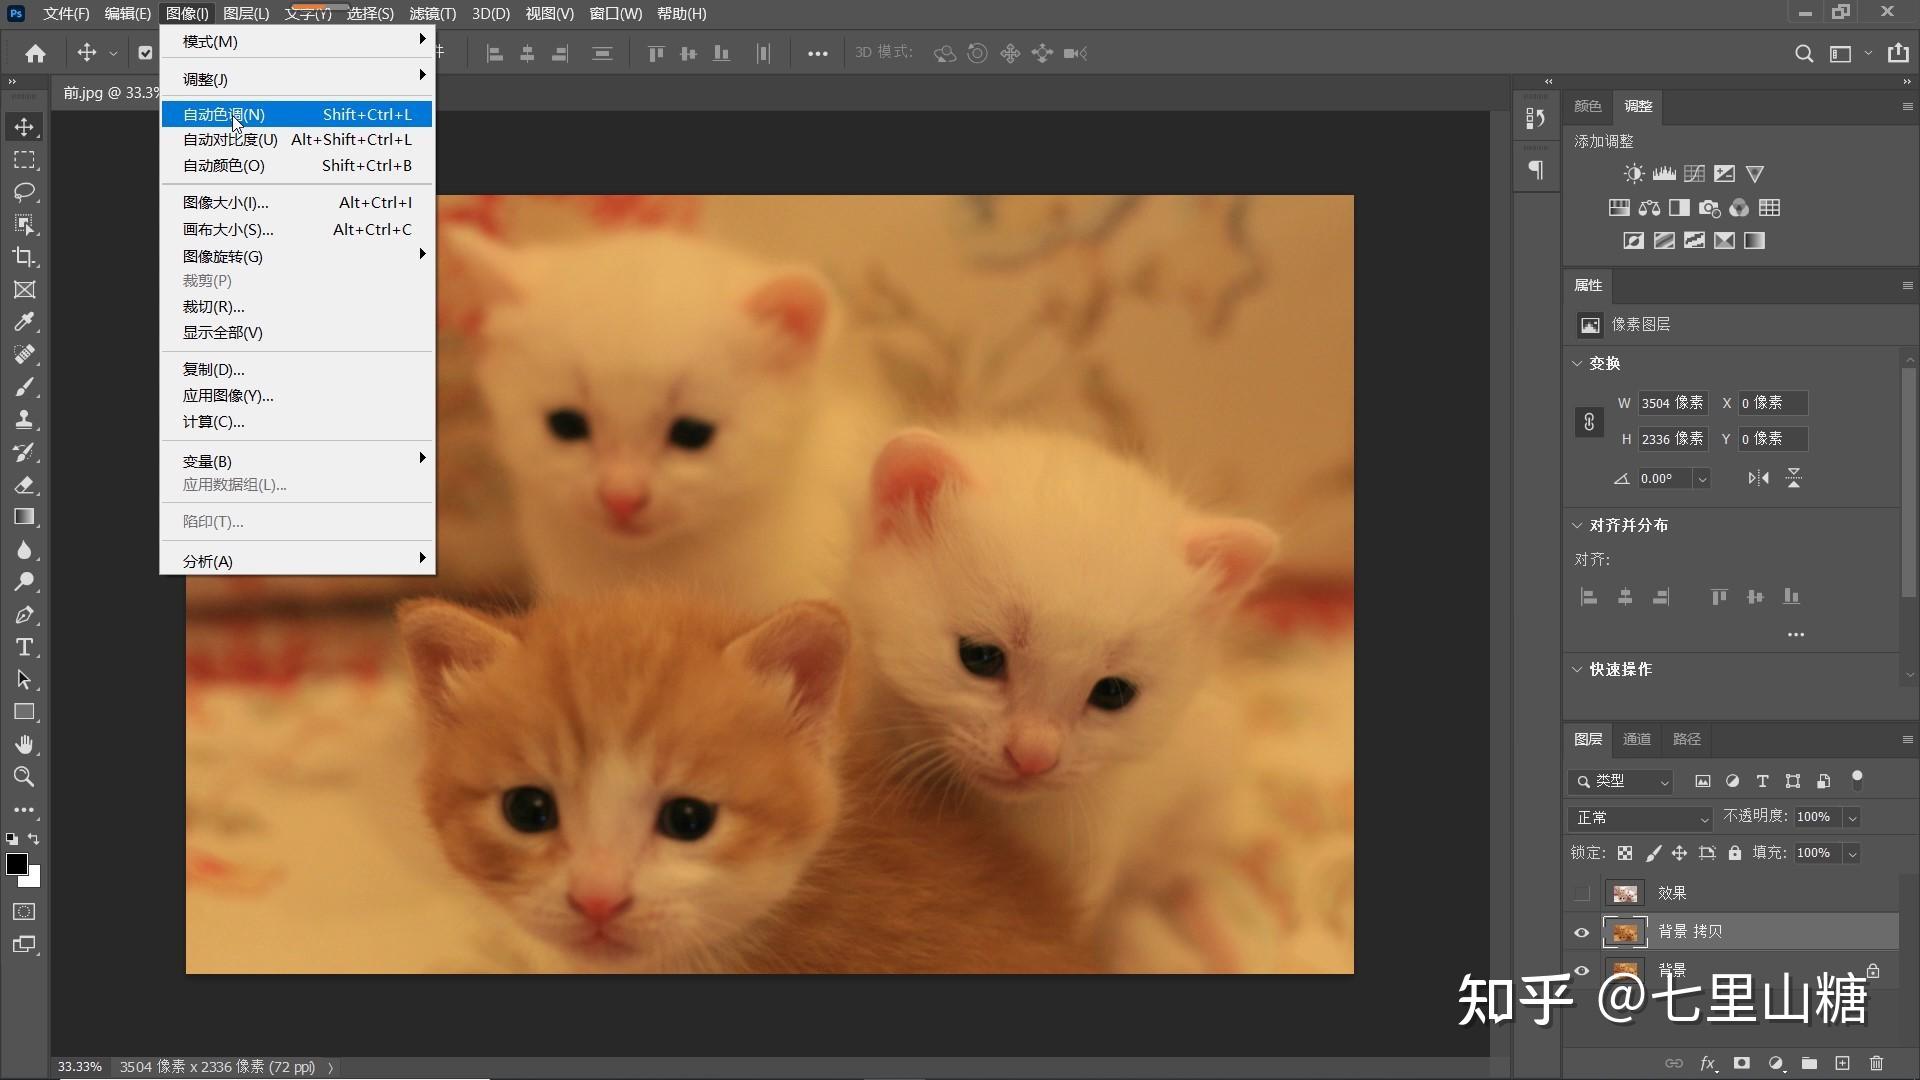The height and width of the screenshot is (1080, 1920).
Task: Open more align options ellipsis
Action: pyautogui.click(x=1796, y=635)
